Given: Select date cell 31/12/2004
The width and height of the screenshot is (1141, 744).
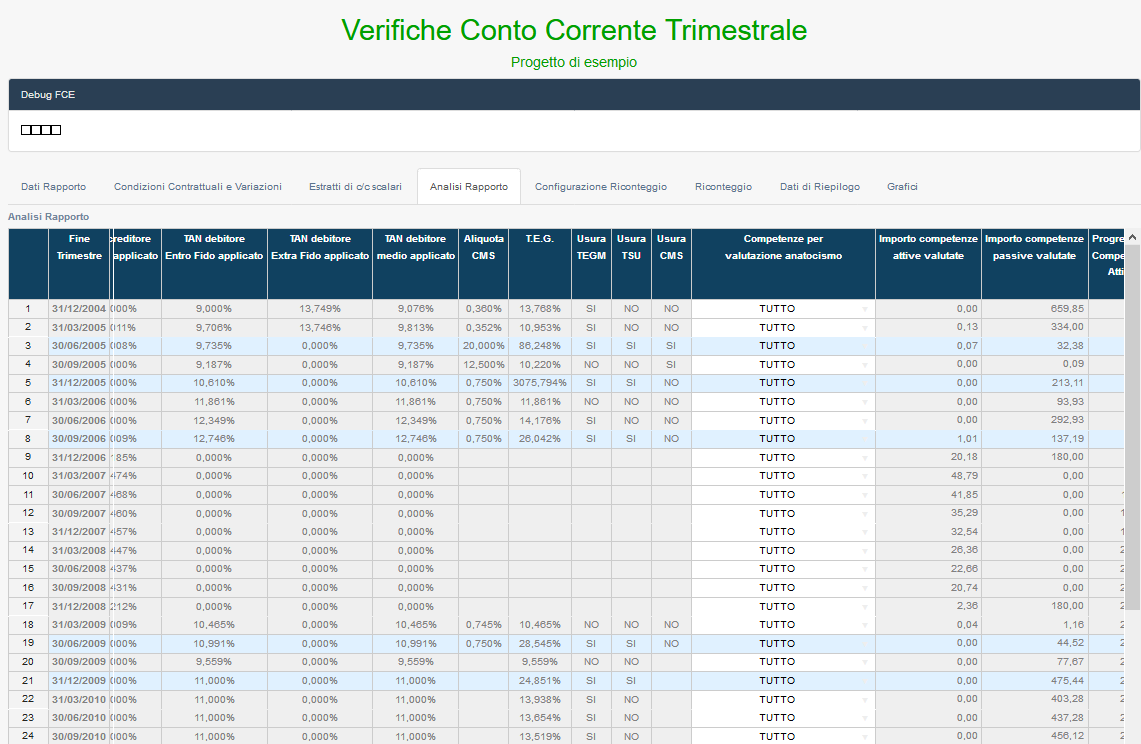Looking at the screenshot, I should [x=79, y=309].
